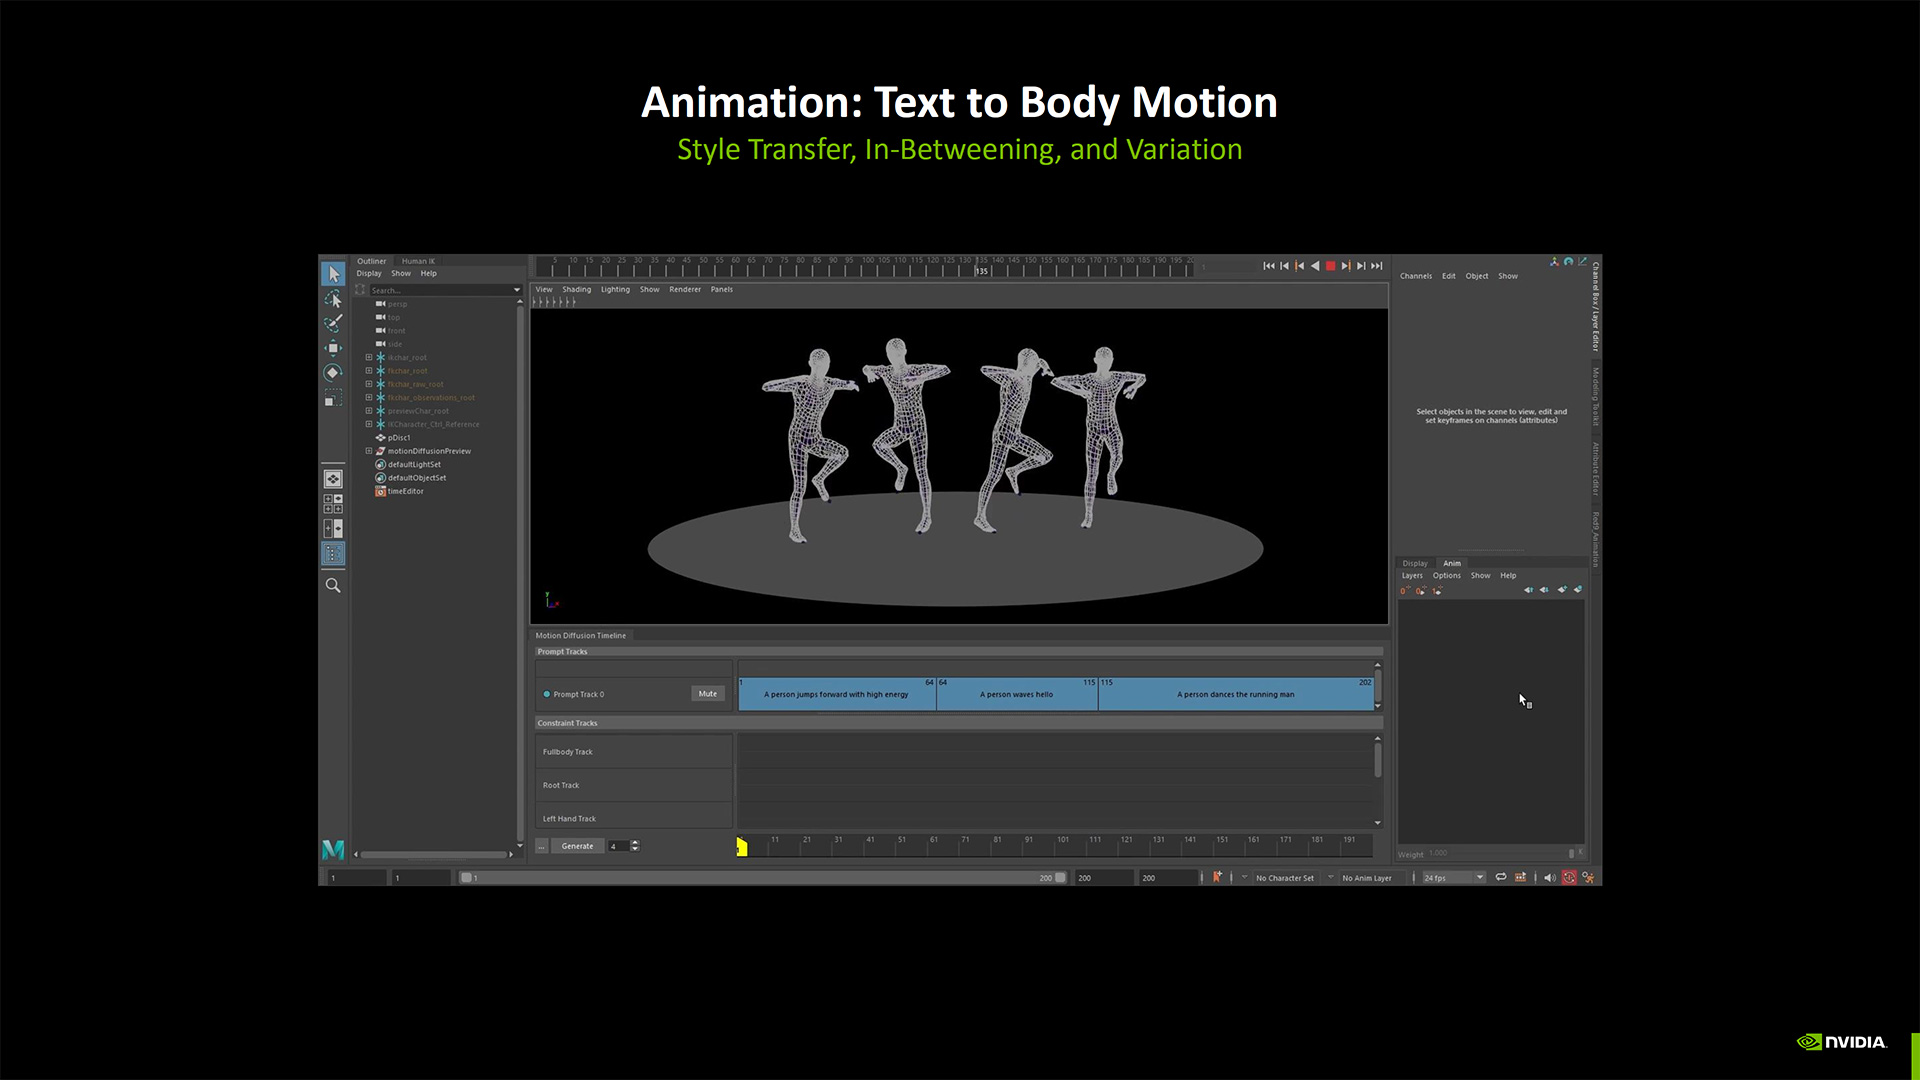Image resolution: width=1920 pixels, height=1080 pixels.
Task: Pick the Move tool in toolbox
Action: pyautogui.click(x=333, y=348)
